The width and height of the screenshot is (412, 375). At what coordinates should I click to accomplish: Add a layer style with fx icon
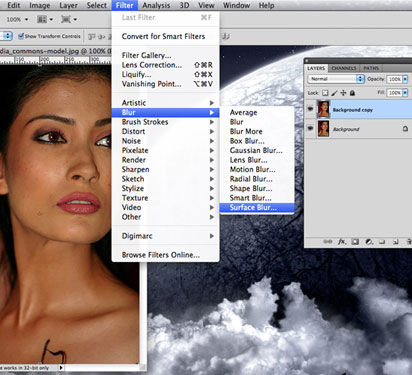click(342, 242)
